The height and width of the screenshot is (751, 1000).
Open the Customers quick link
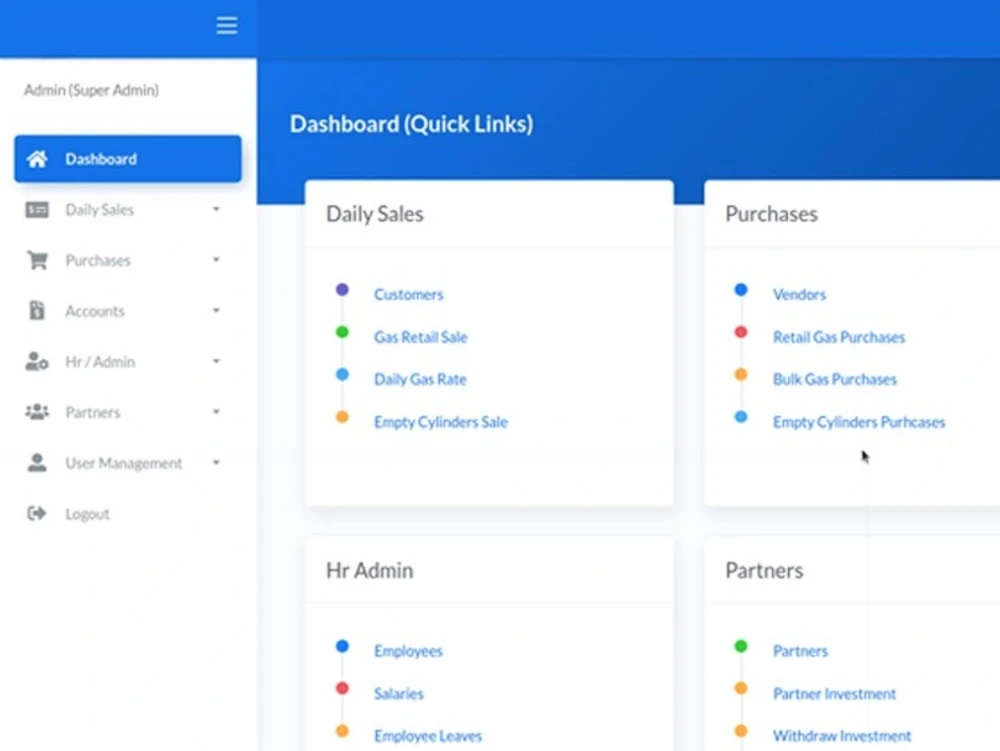coord(408,295)
